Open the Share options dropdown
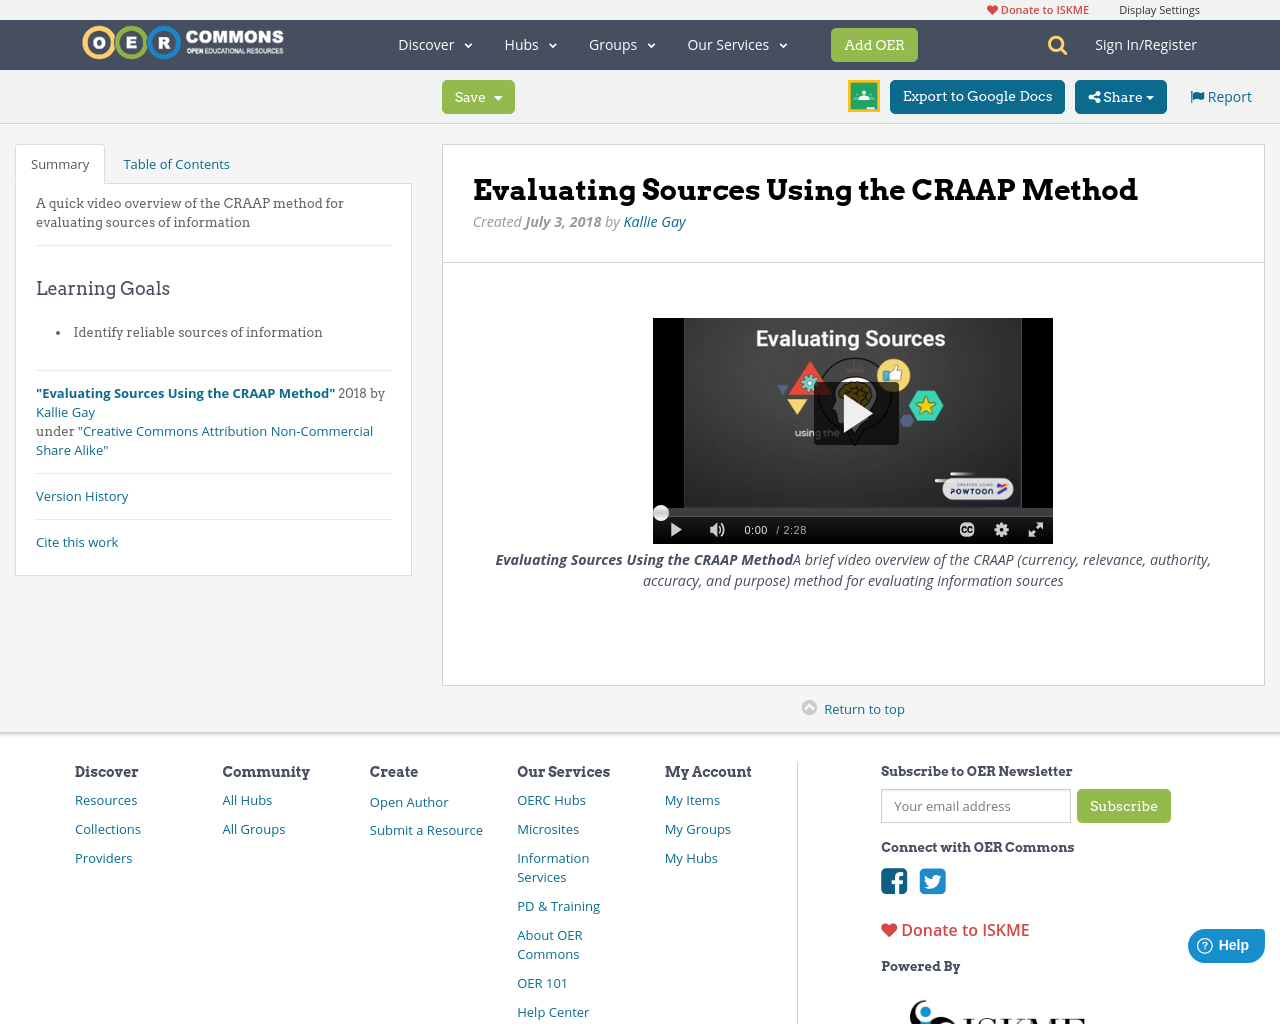The height and width of the screenshot is (1024, 1280). [1120, 96]
